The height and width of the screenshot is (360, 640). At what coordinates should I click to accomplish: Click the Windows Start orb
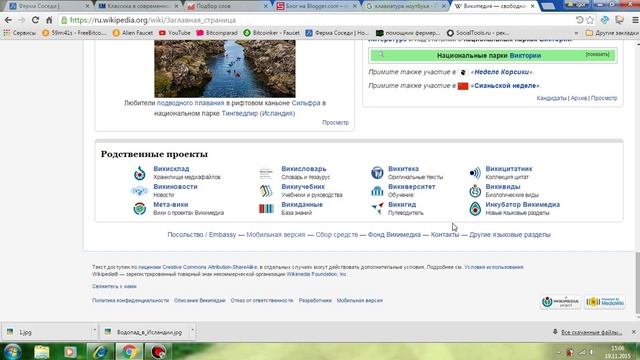click(13, 352)
